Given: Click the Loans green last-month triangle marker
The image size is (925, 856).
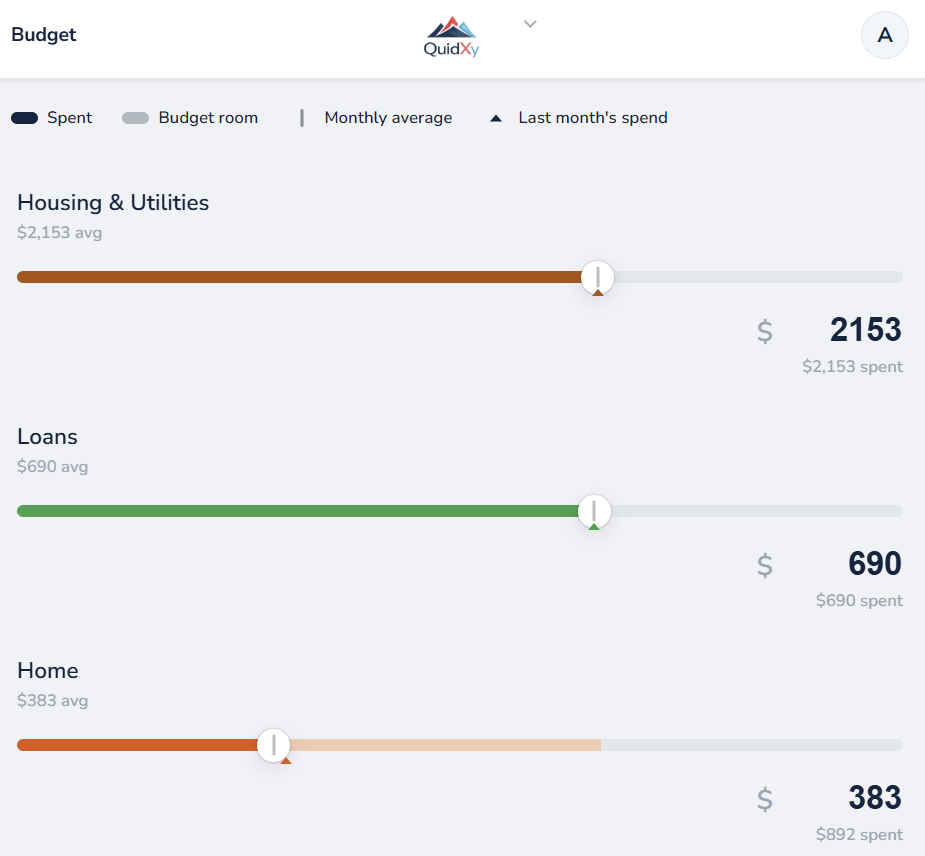Looking at the screenshot, I should point(594,527).
